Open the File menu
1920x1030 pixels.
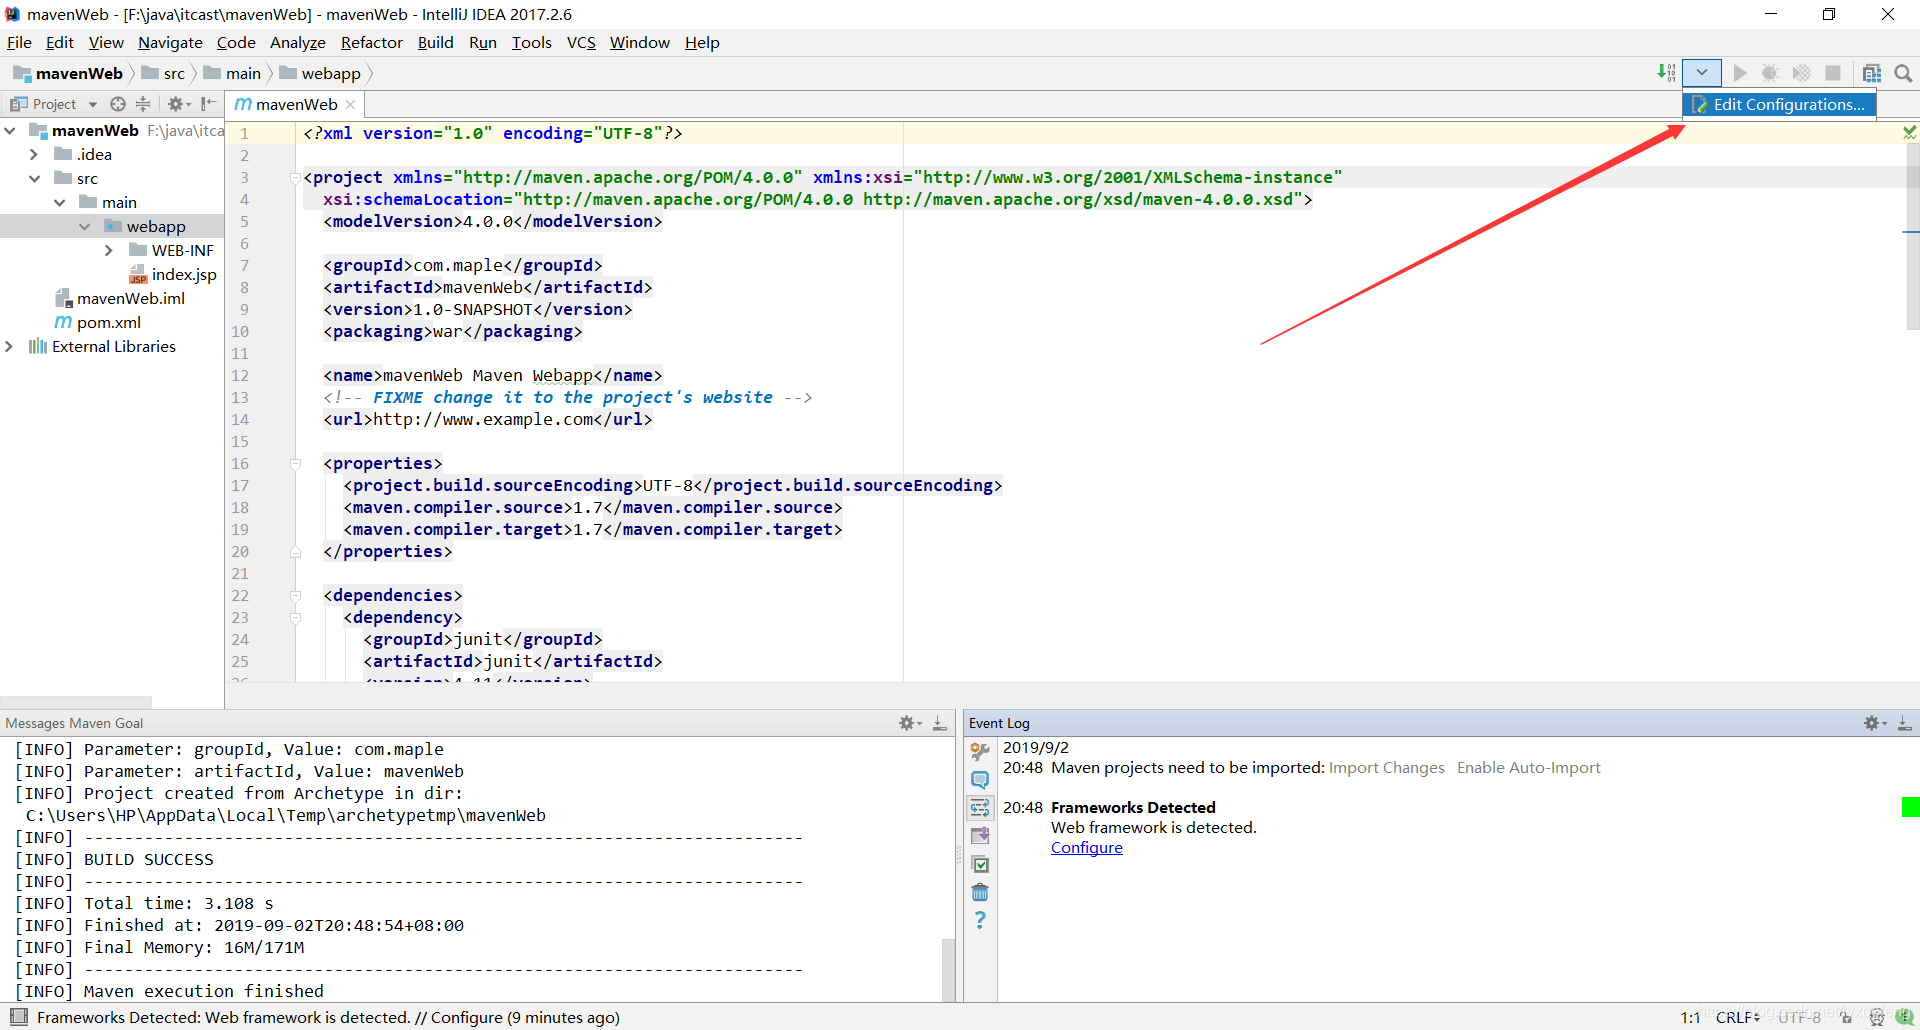coord(19,42)
